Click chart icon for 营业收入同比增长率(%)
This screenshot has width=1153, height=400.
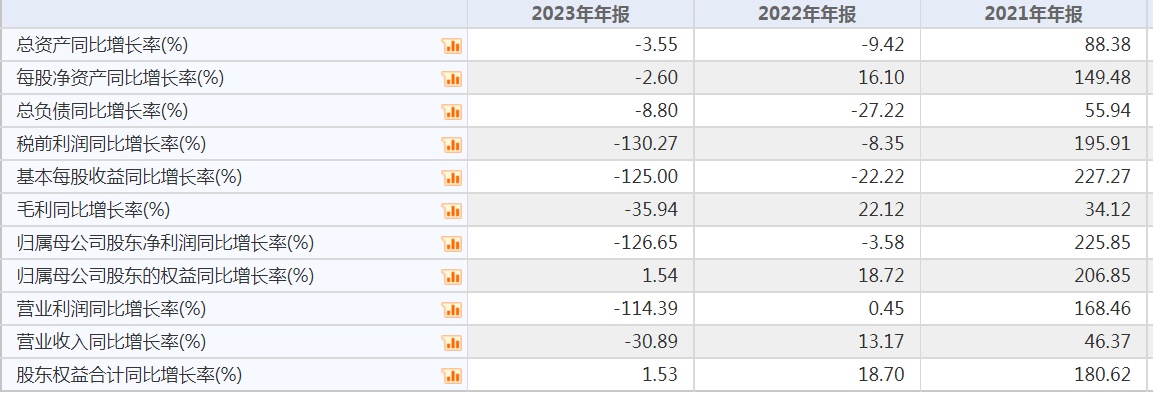point(451,343)
